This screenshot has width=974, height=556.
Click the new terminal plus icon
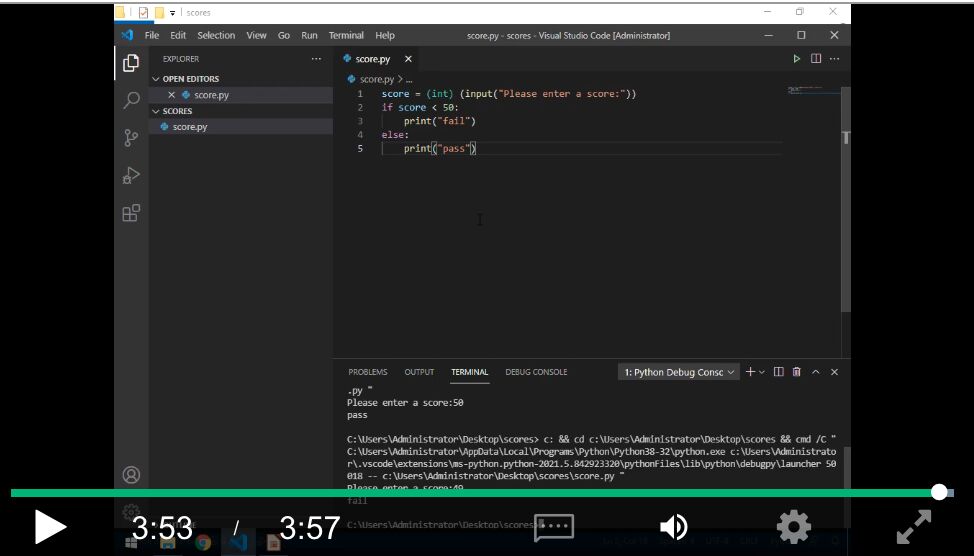(x=751, y=372)
